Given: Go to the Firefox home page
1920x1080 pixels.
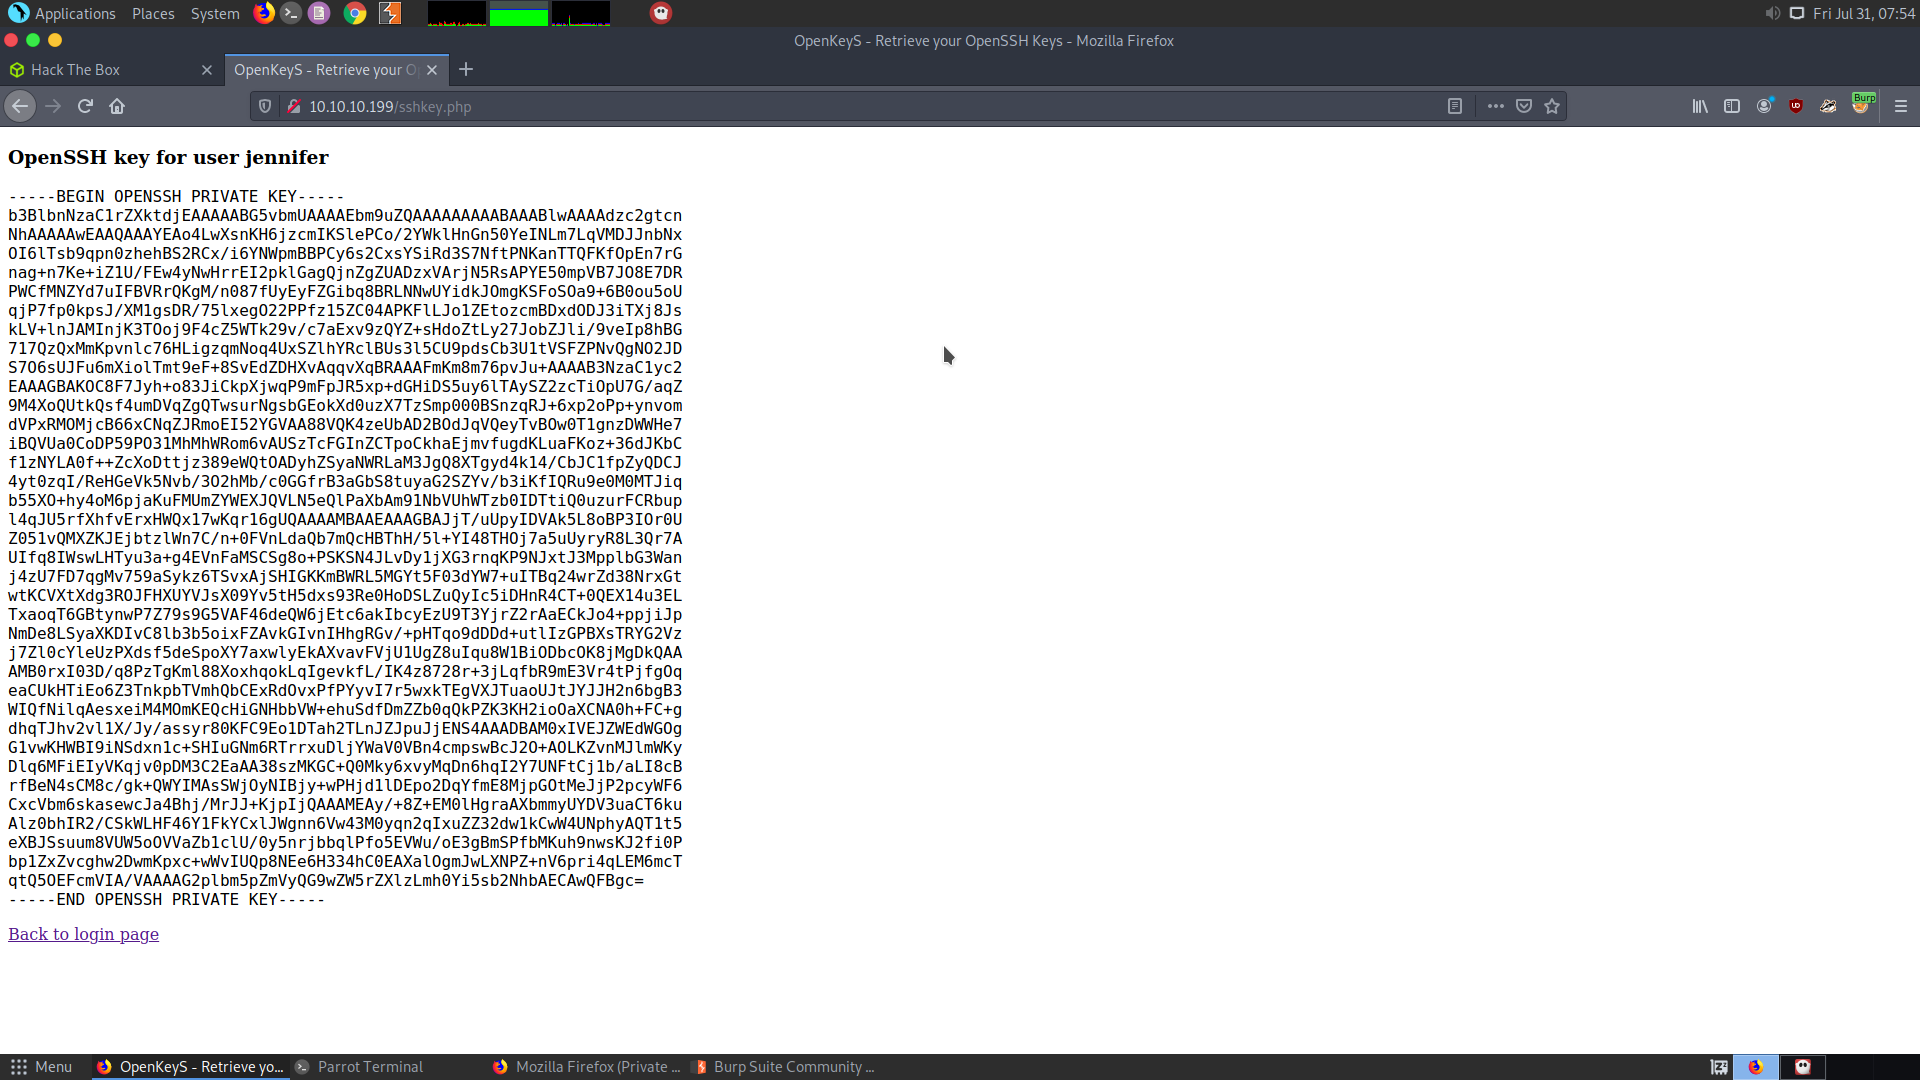Looking at the screenshot, I should [117, 106].
